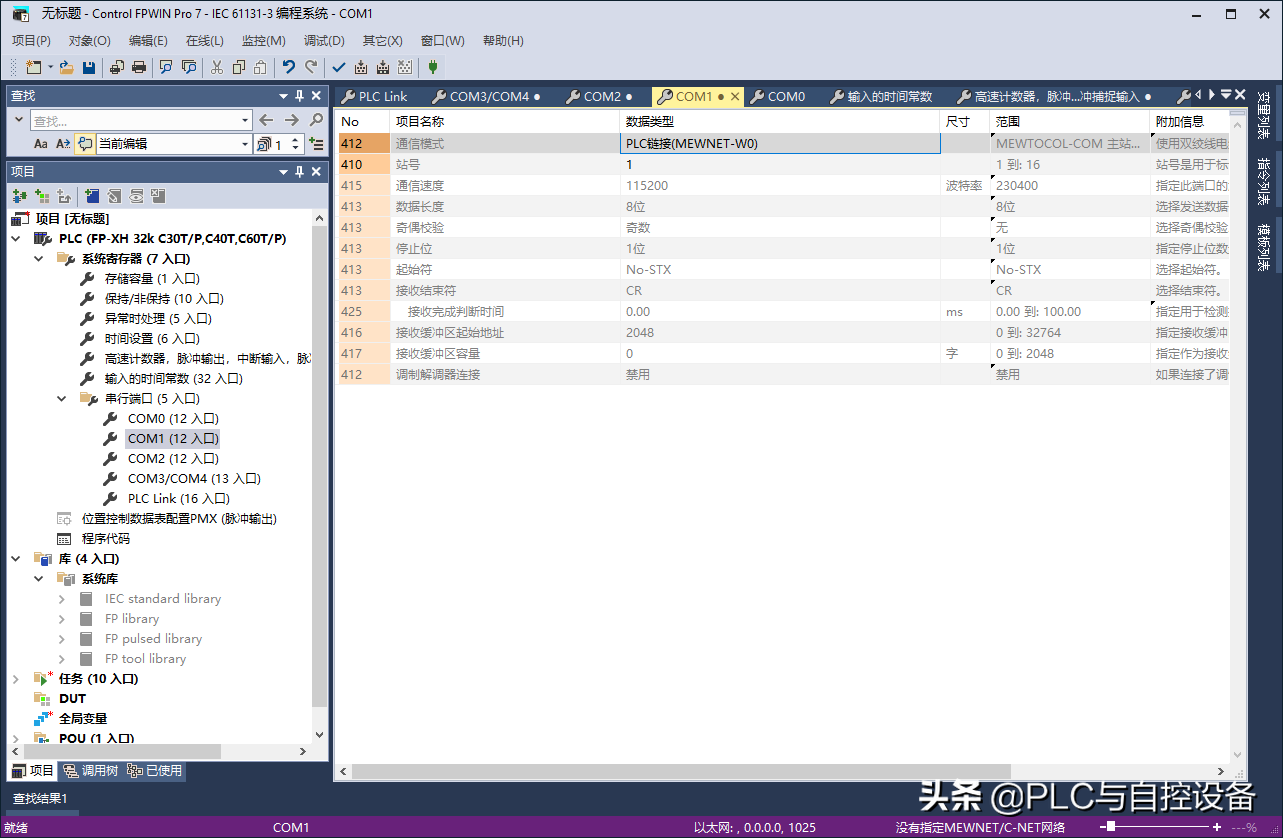1283x838 pixels.
Task: Click the Open project folder icon
Action: (x=66, y=67)
